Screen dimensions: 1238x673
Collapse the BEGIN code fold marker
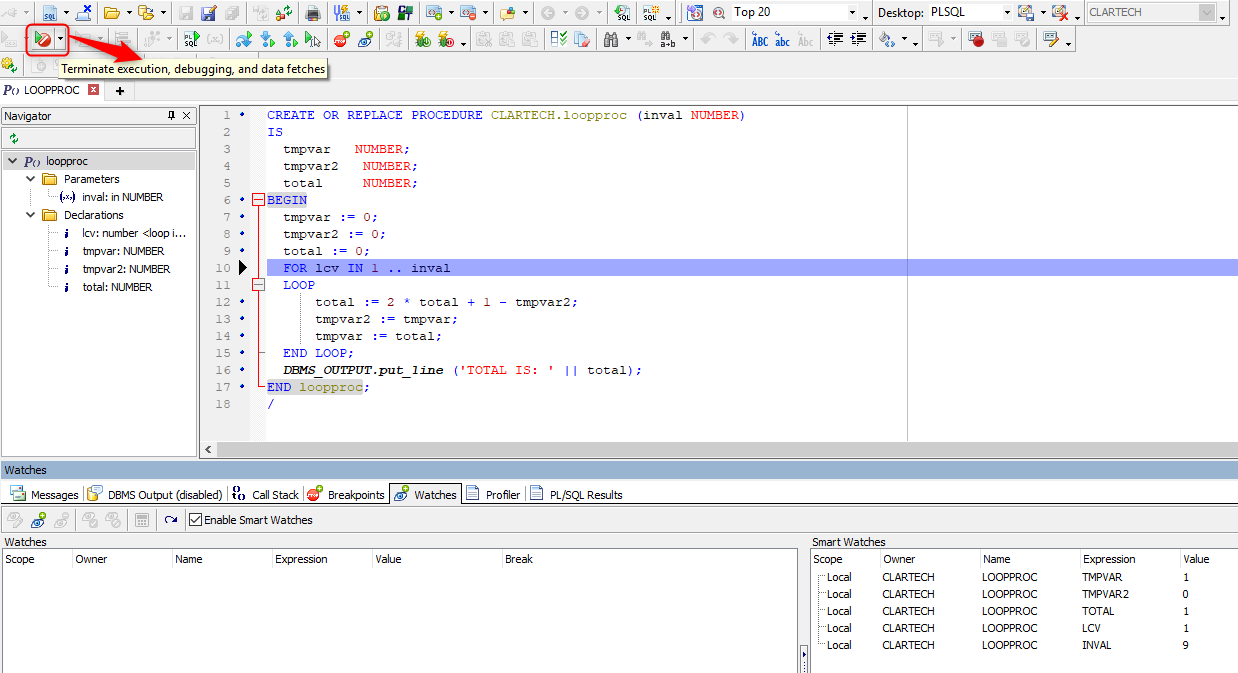(x=259, y=200)
